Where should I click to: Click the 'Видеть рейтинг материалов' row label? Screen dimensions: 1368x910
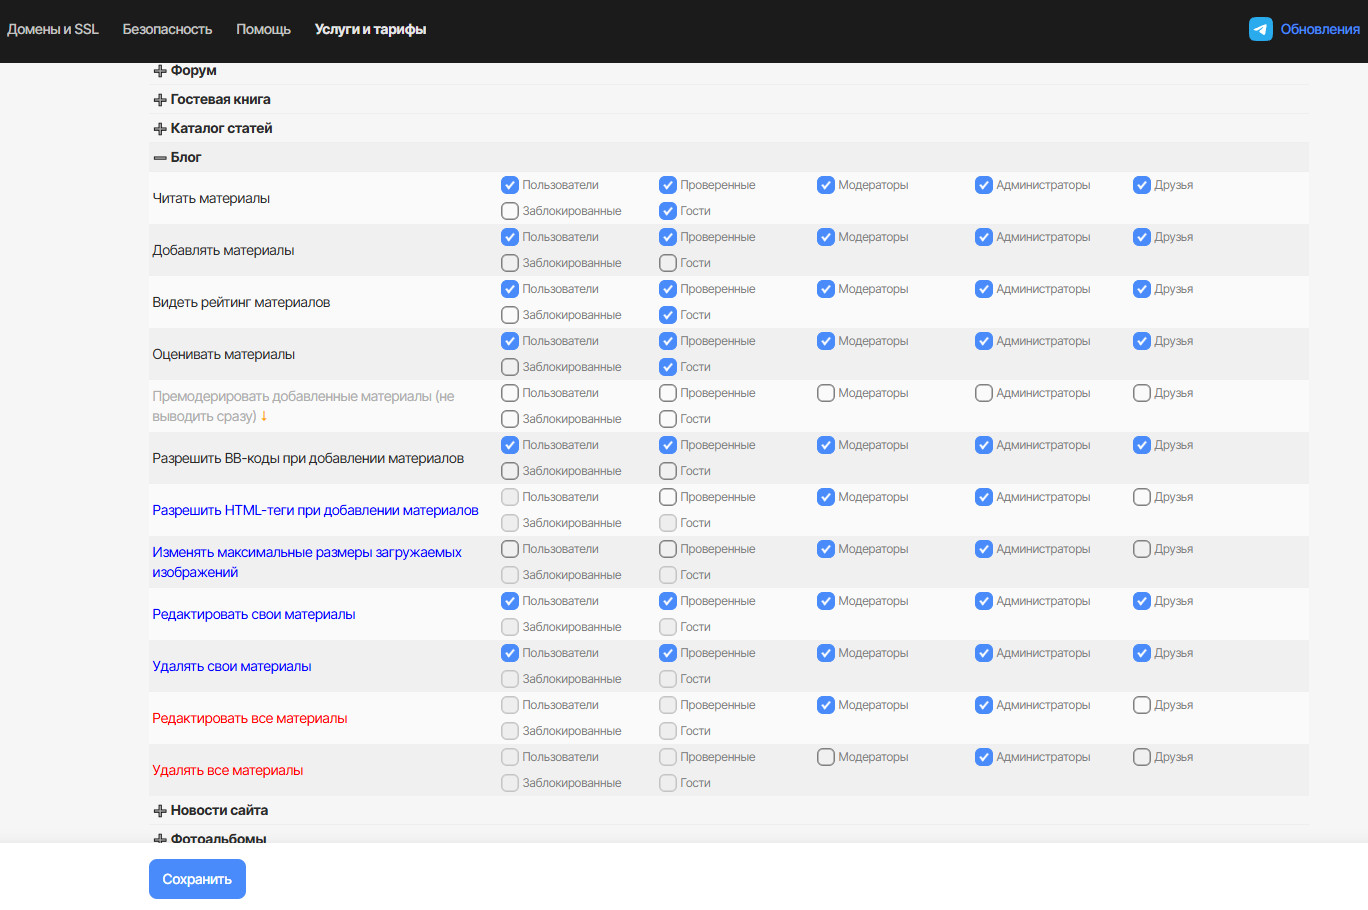pyautogui.click(x=241, y=302)
